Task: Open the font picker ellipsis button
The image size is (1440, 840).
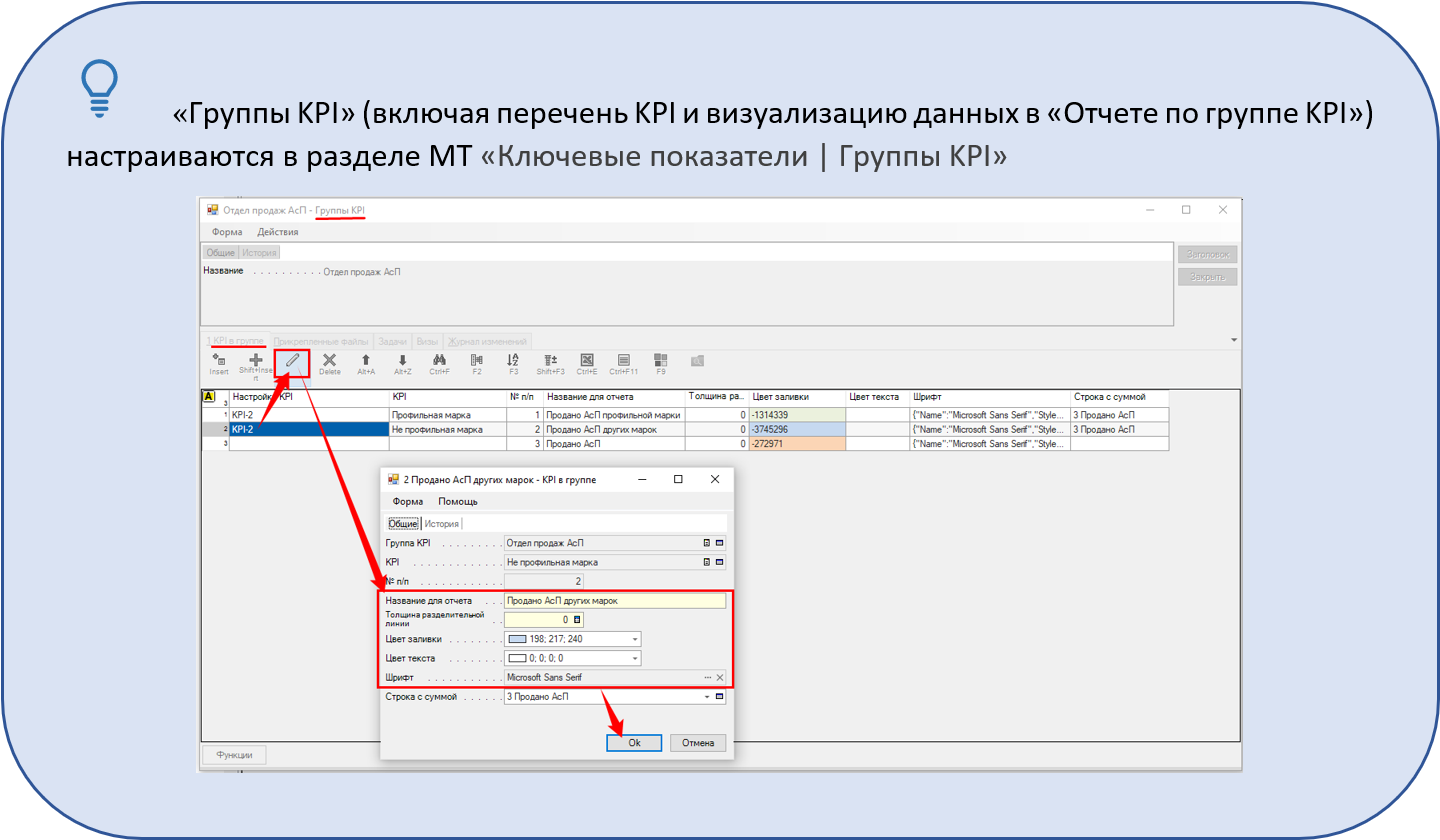Action: [708, 678]
